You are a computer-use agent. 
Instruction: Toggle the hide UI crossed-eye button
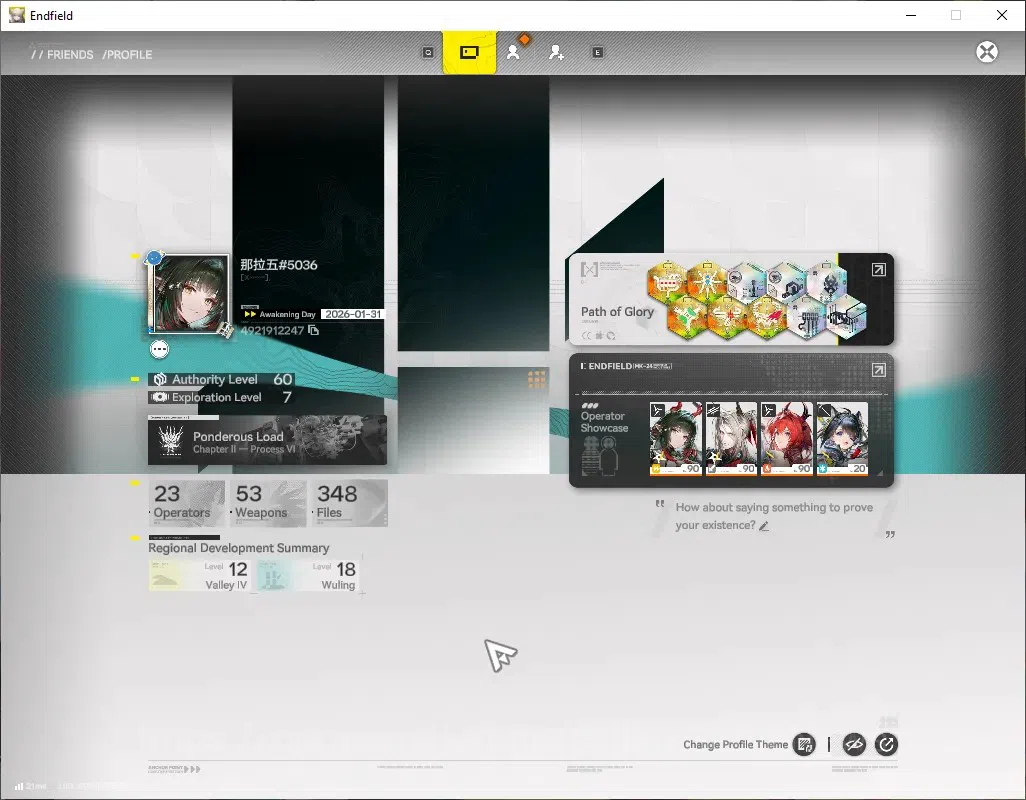tap(854, 744)
